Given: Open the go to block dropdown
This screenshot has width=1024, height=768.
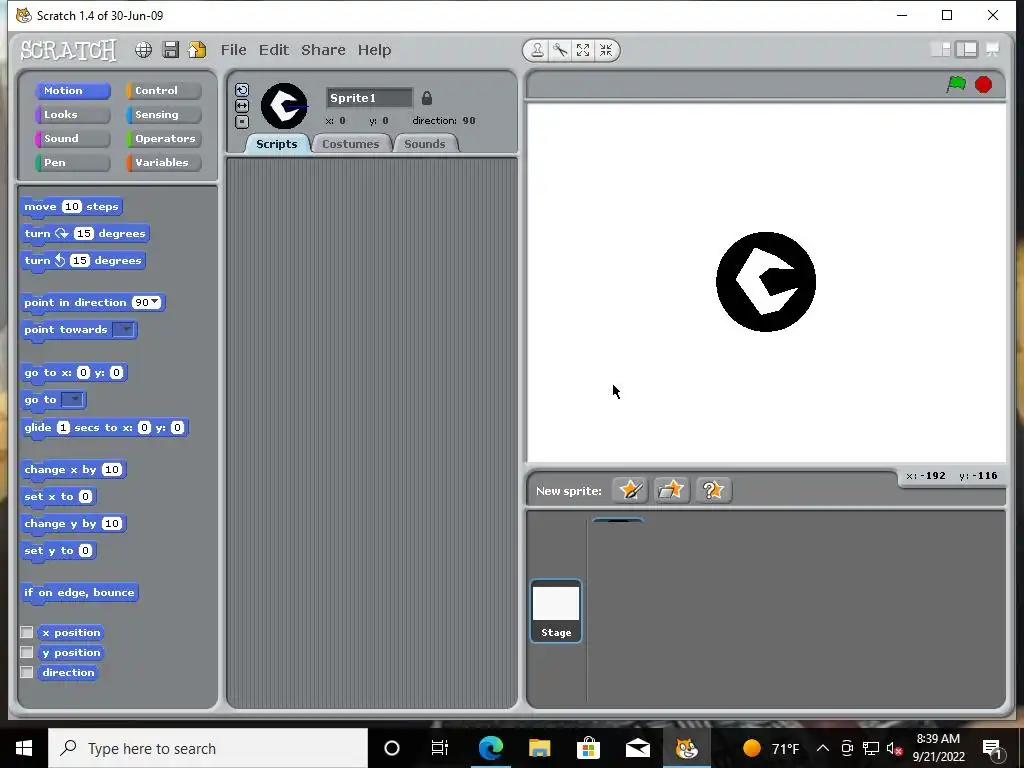Looking at the screenshot, I should [x=73, y=400].
